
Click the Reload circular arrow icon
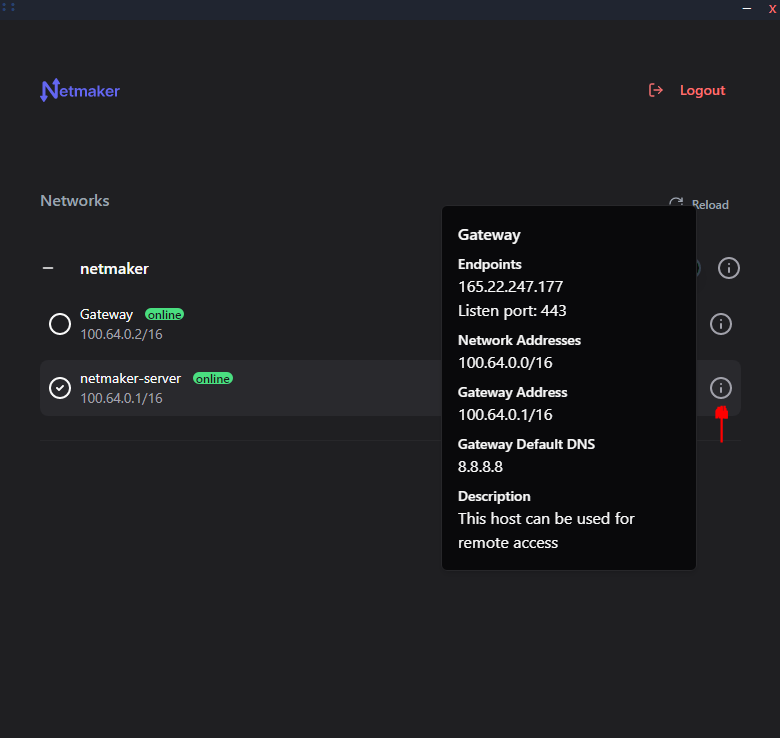pyautogui.click(x=677, y=204)
